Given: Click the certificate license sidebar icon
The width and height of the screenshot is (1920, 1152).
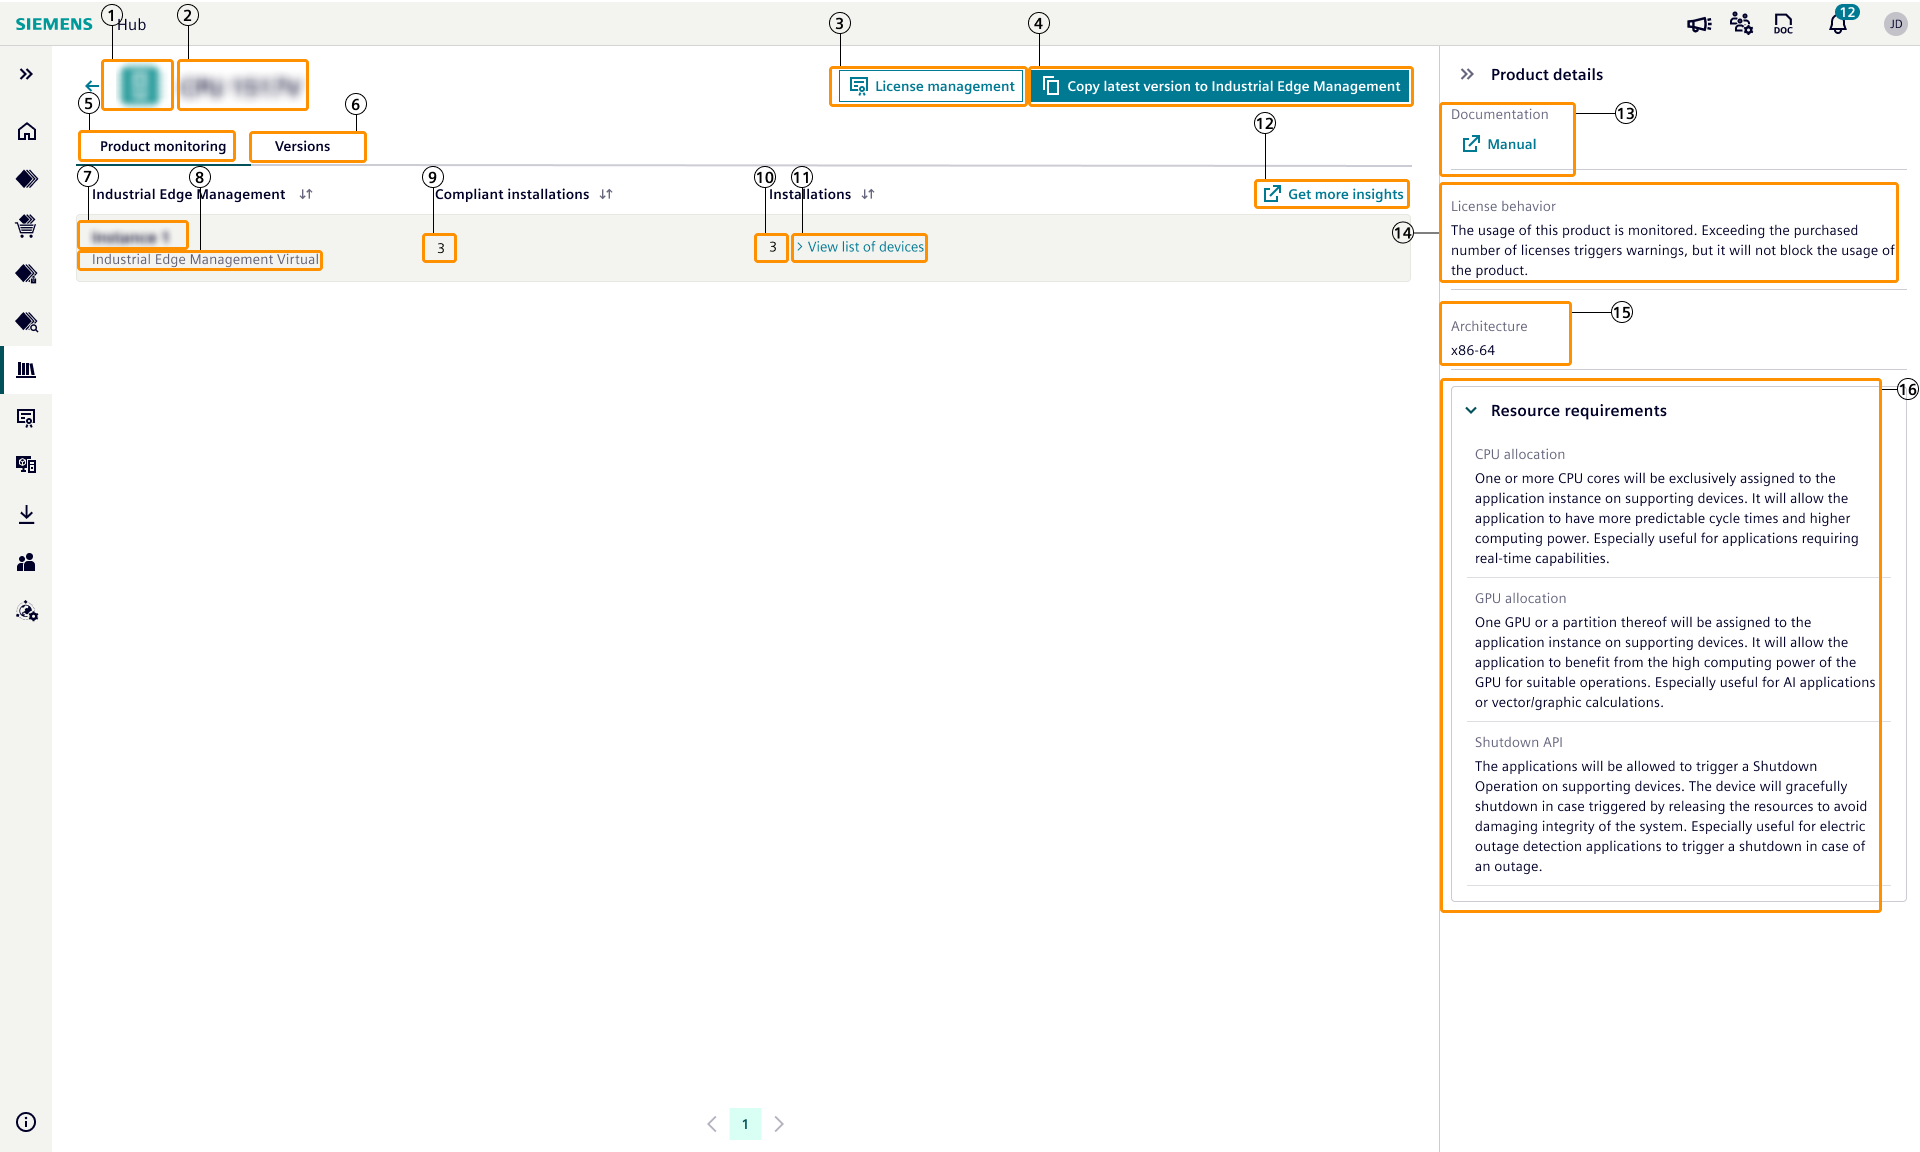Looking at the screenshot, I should (27, 418).
